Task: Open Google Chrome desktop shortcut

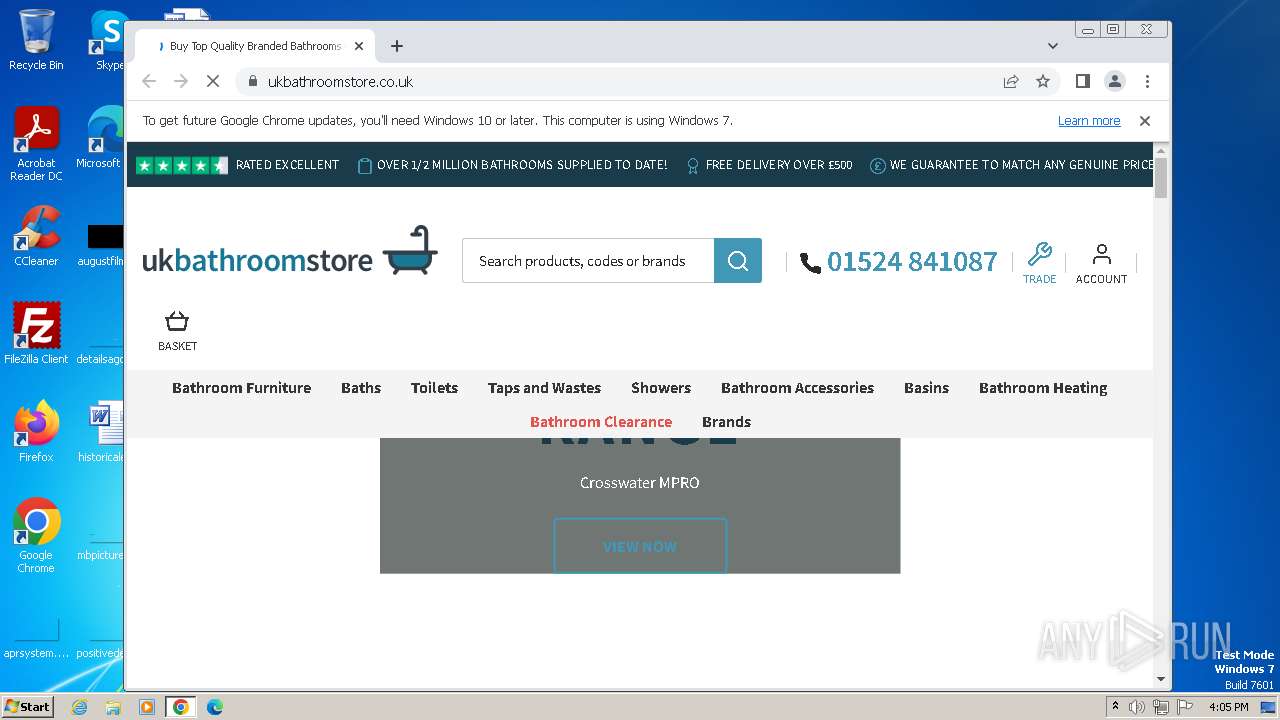Action: (36, 535)
